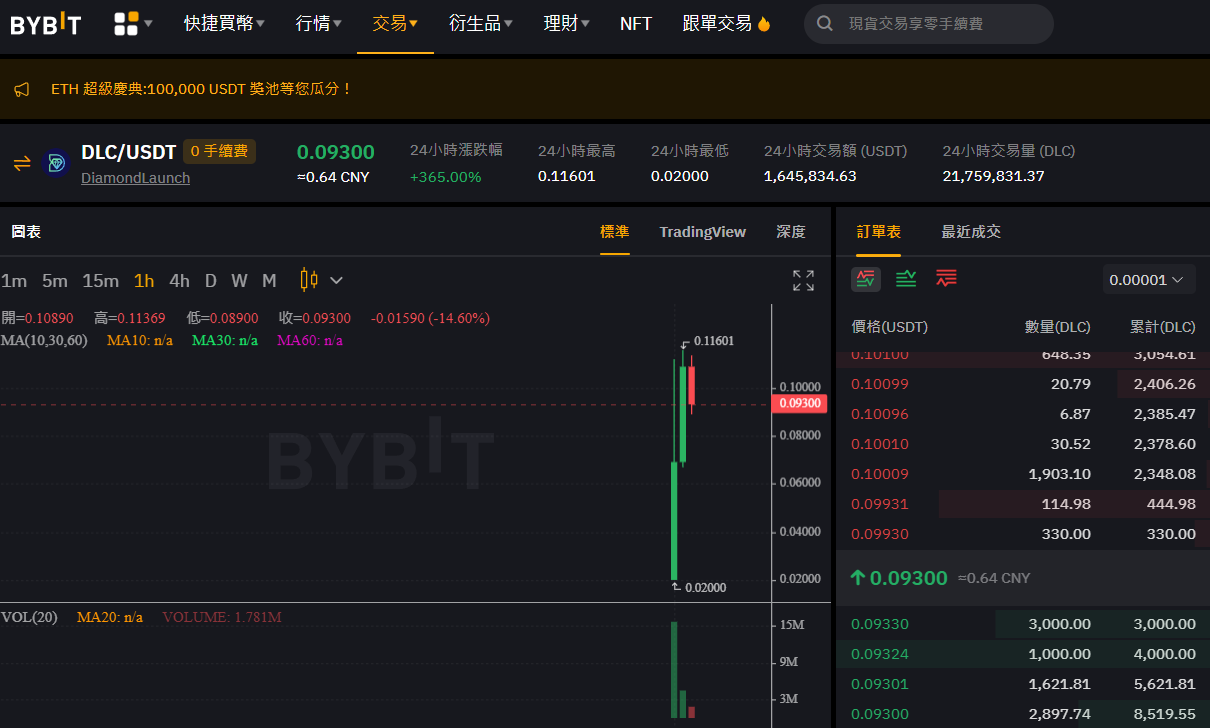The height and width of the screenshot is (728, 1210).
Task: Click the MA30: n/a indicator label
Action: pyautogui.click(x=225, y=341)
